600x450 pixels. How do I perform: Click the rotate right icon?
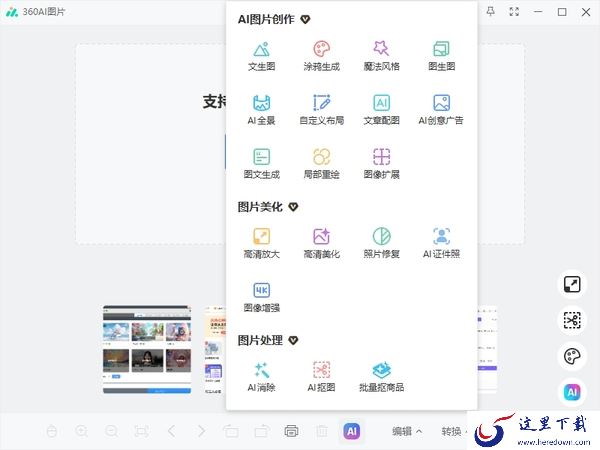(x=262, y=431)
